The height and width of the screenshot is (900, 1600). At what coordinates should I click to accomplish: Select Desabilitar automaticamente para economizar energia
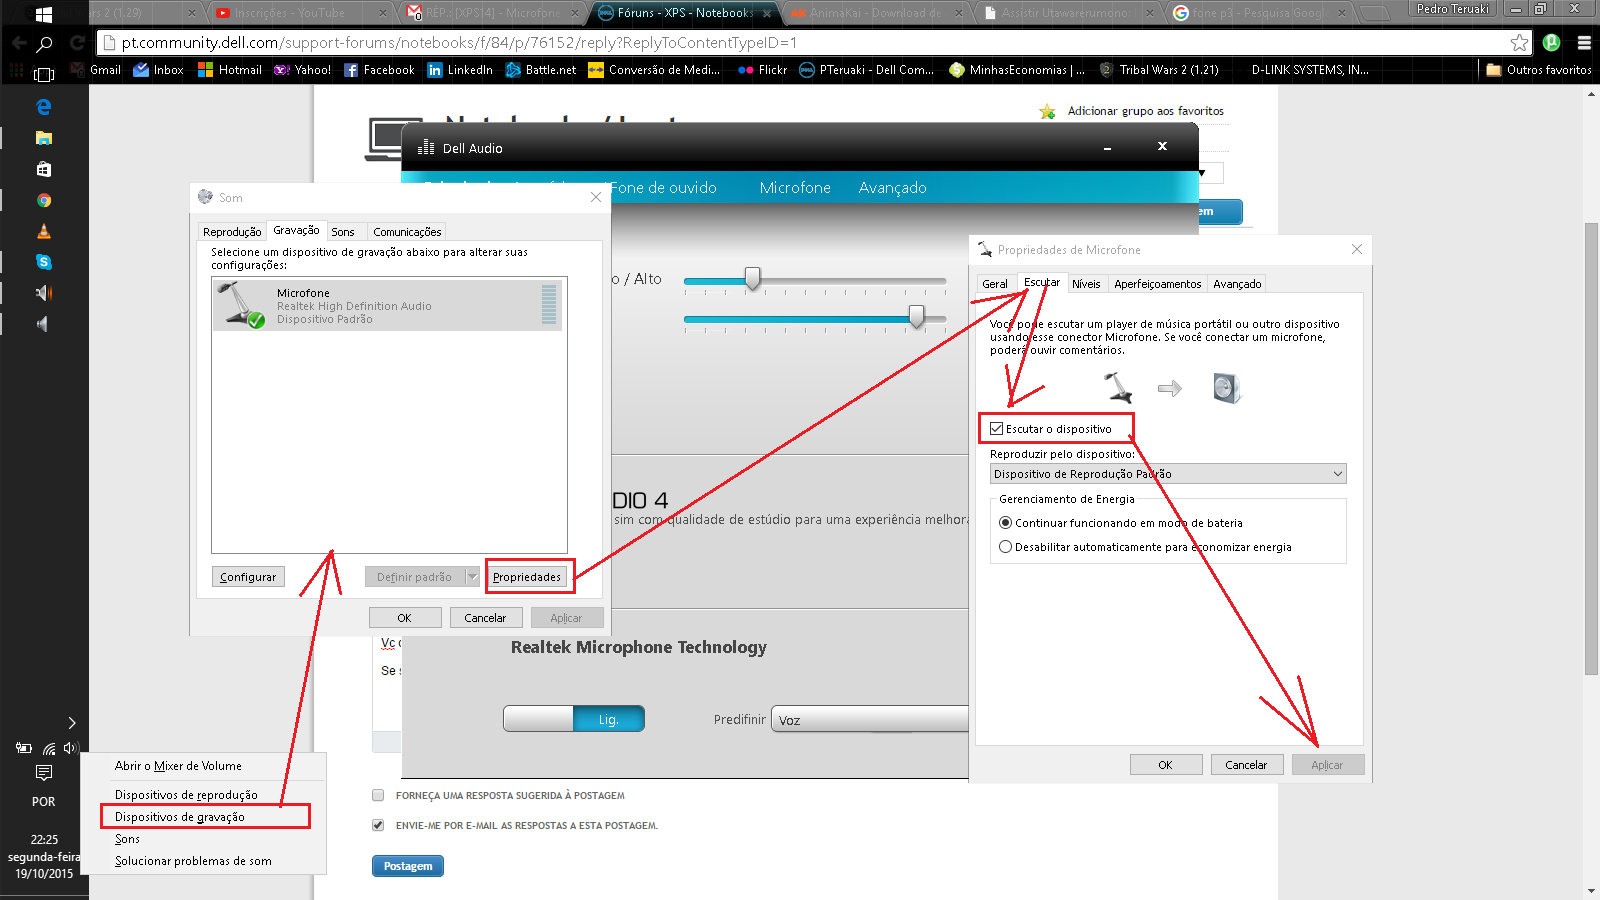[x=1006, y=547]
